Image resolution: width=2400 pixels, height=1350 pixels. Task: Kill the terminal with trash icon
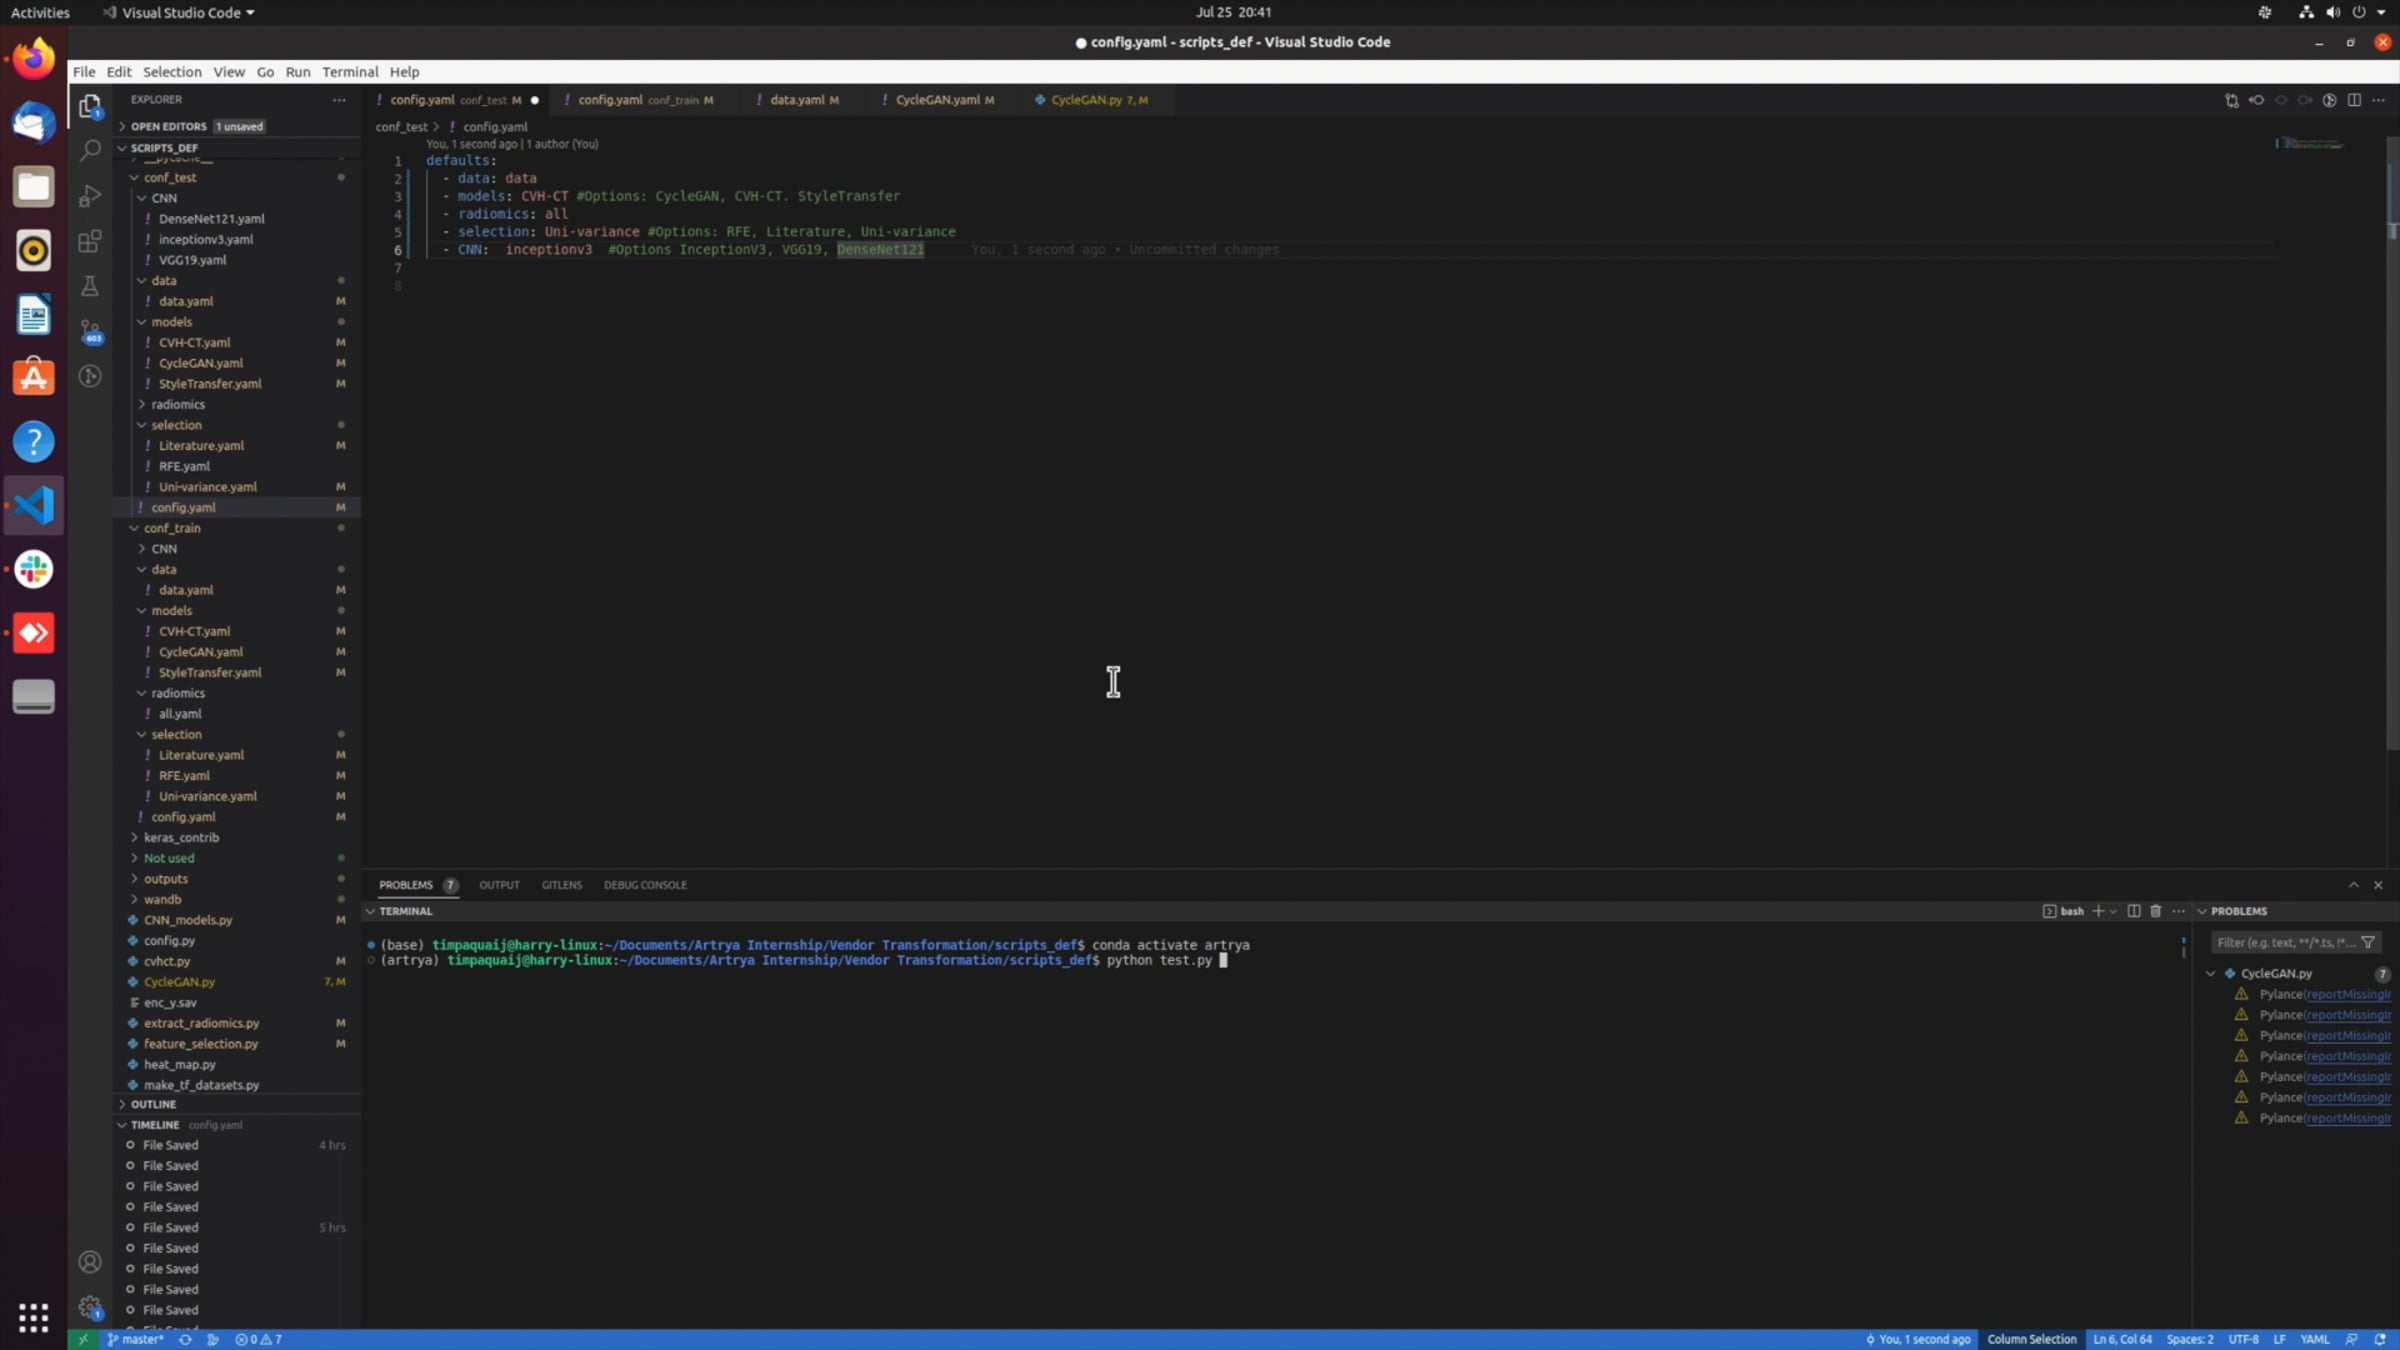pyautogui.click(x=2156, y=911)
